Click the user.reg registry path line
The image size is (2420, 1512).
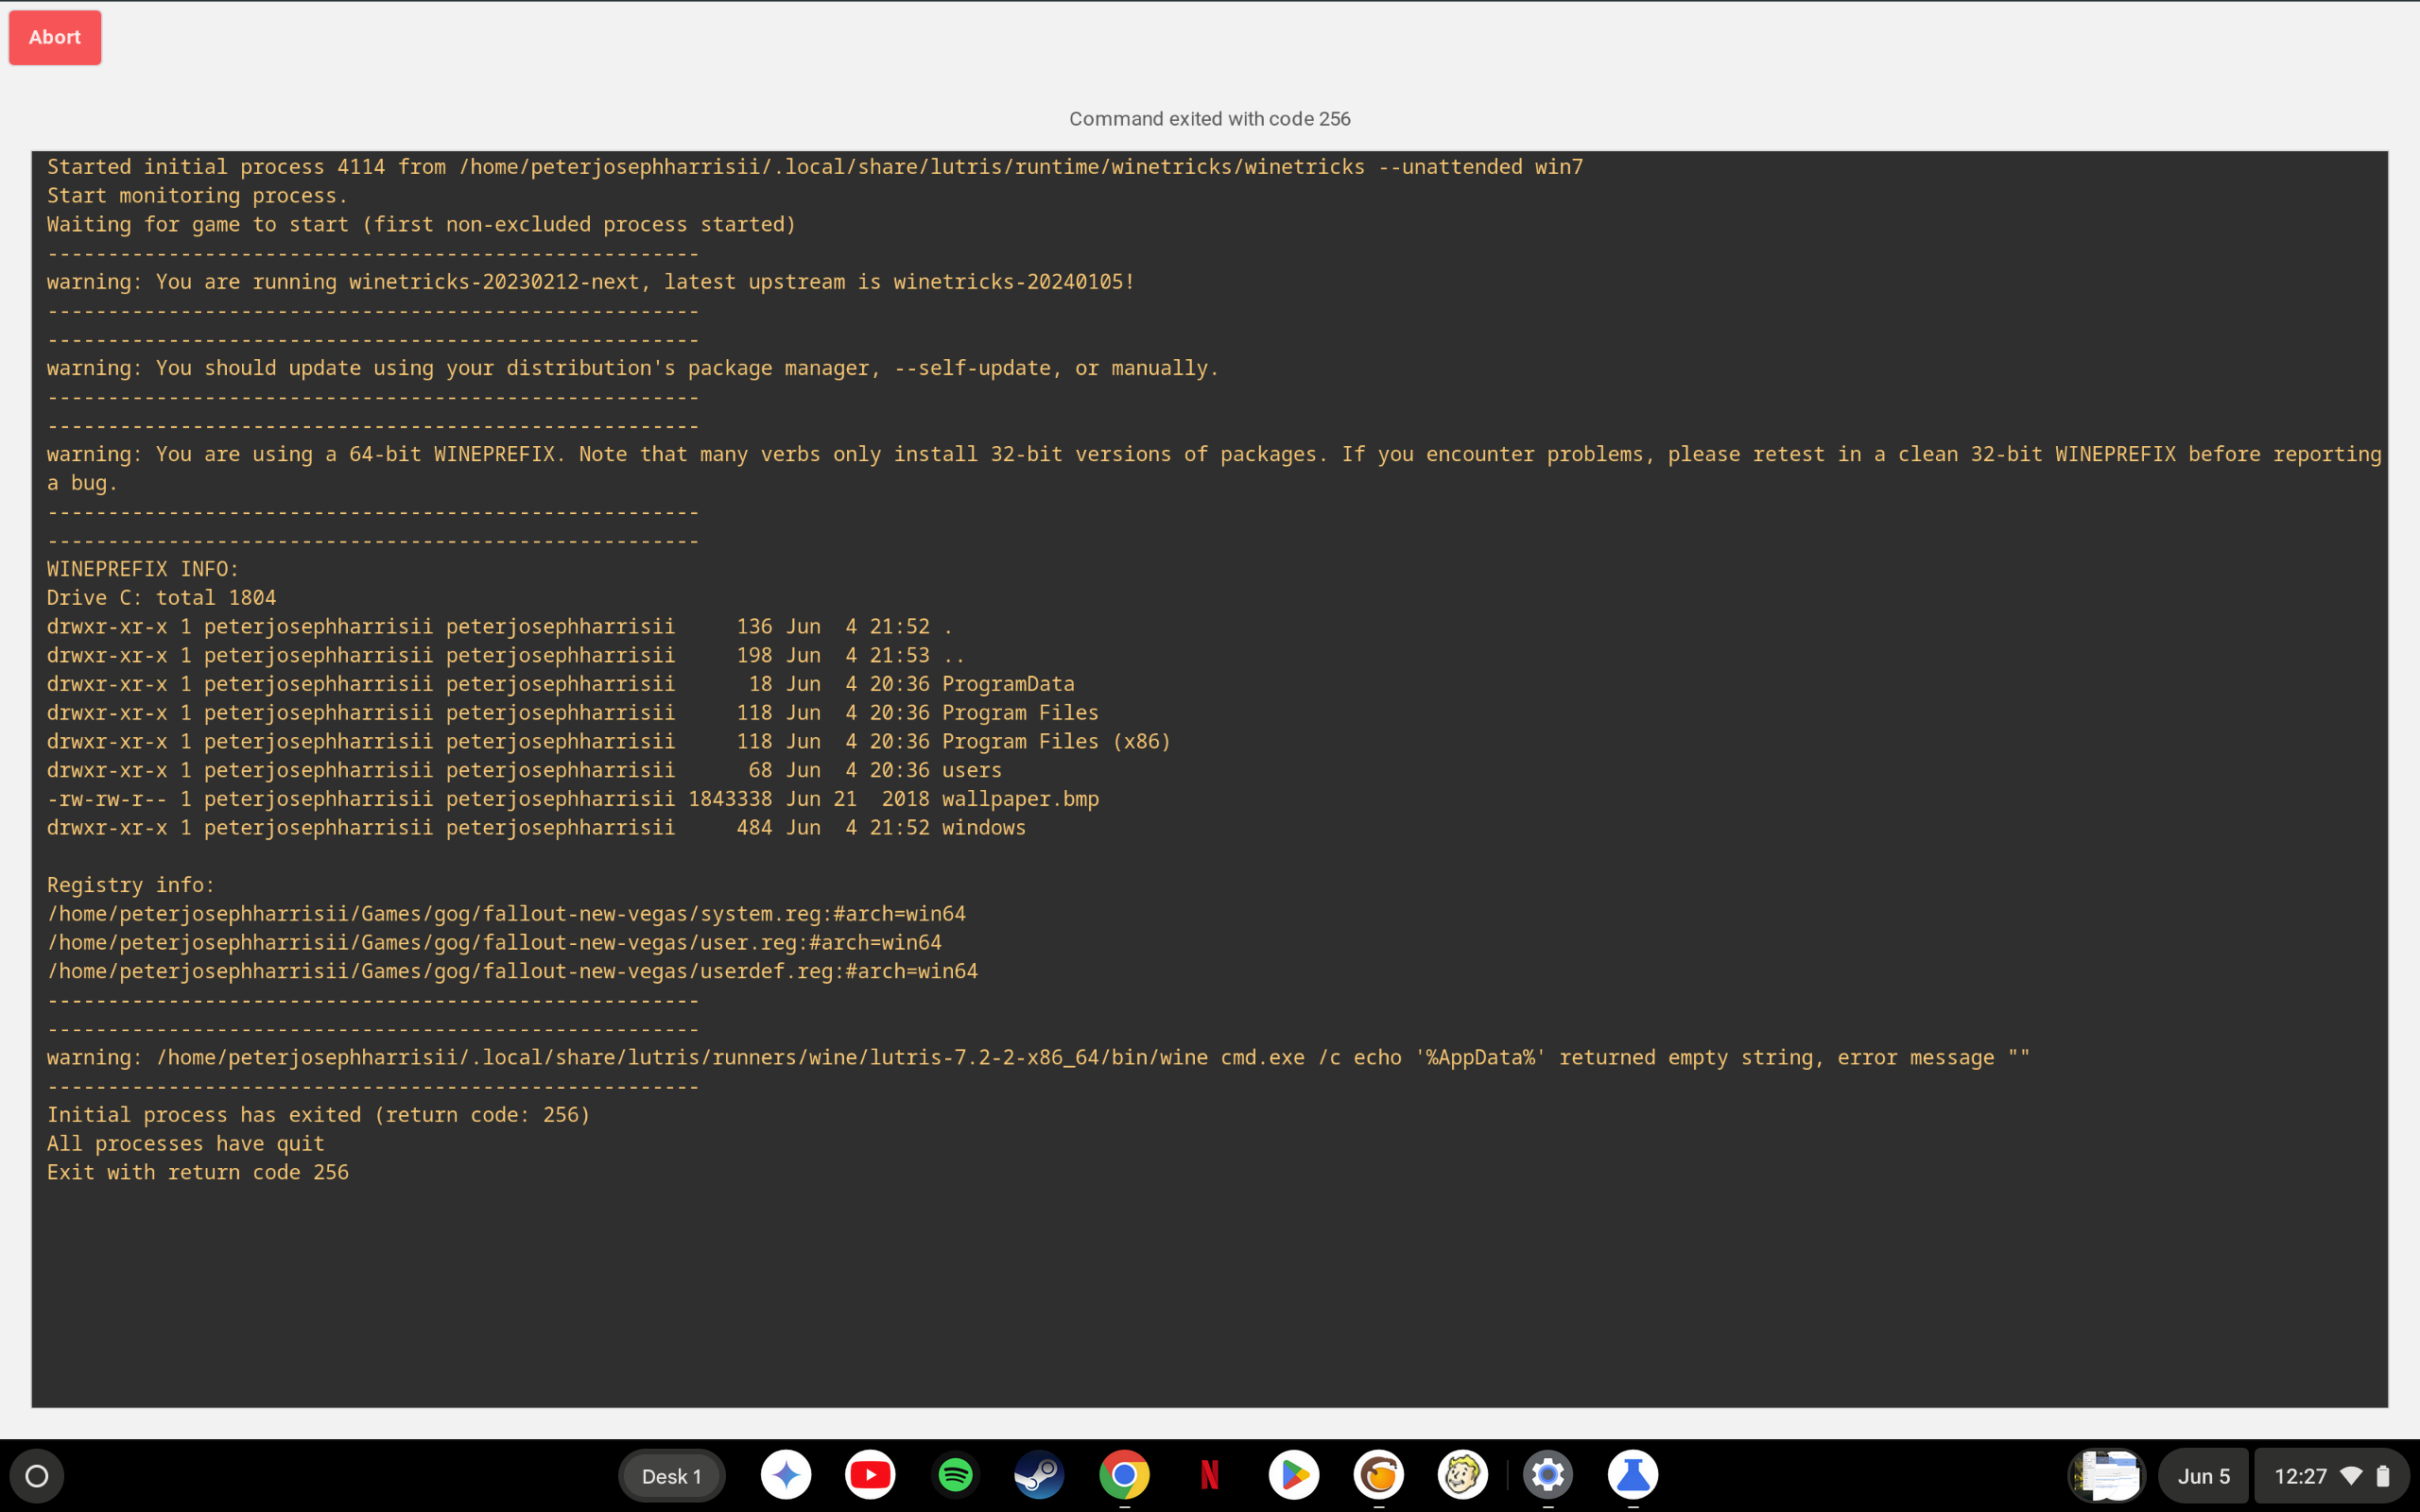(494, 942)
